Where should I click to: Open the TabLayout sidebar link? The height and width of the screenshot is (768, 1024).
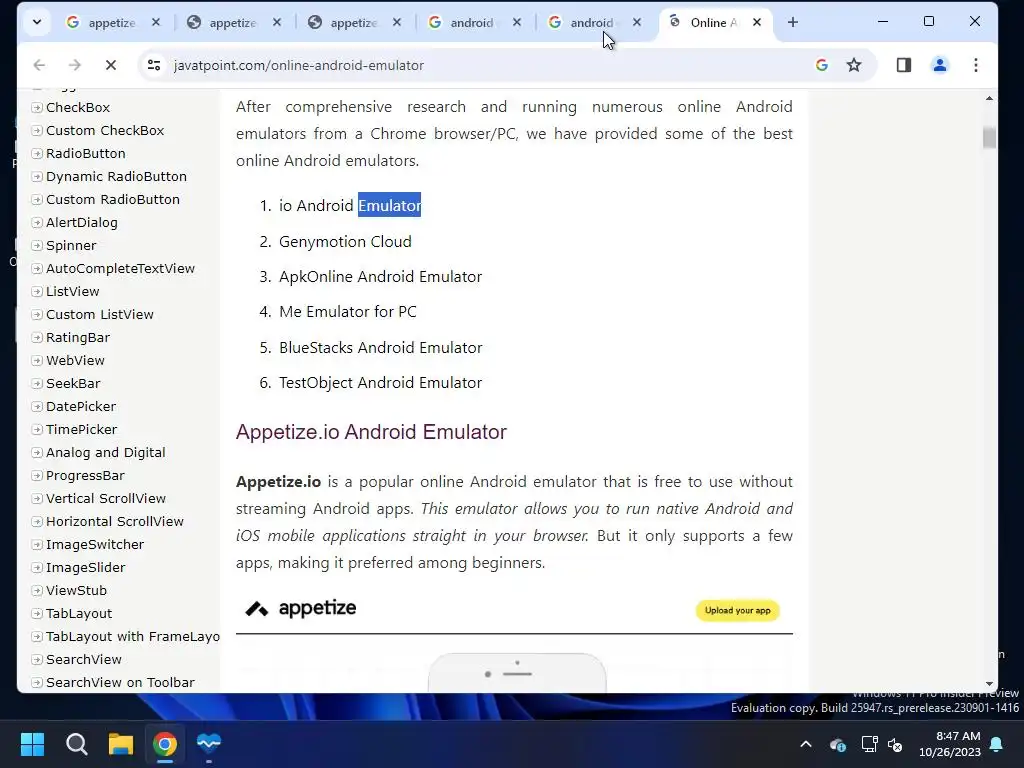79,614
